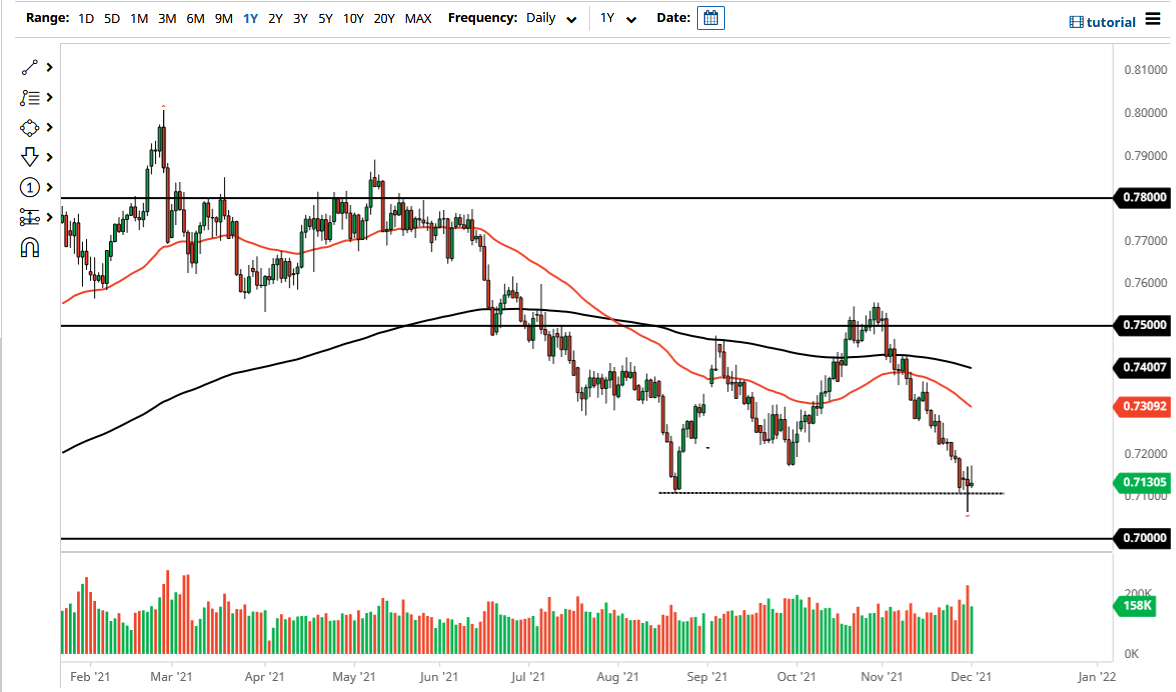Select the trend line drawing tool
The width and height of the screenshot is (1176, 692).
tap(28, 67)
